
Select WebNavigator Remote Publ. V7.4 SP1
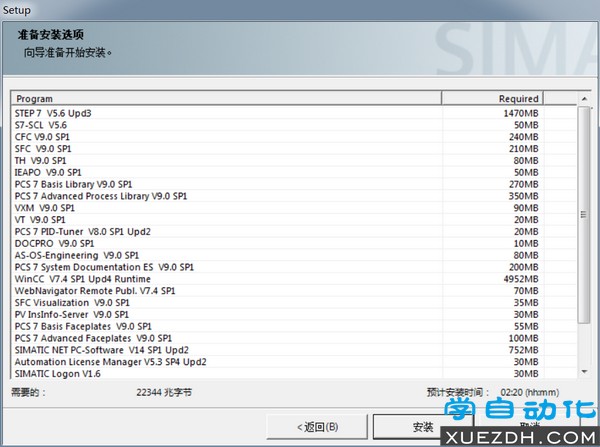pos(293,291)
